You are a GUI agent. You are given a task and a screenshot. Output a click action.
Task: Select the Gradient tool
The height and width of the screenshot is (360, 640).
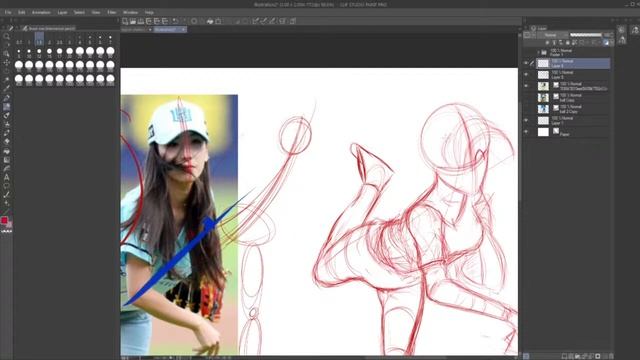[x=6, y=160]
